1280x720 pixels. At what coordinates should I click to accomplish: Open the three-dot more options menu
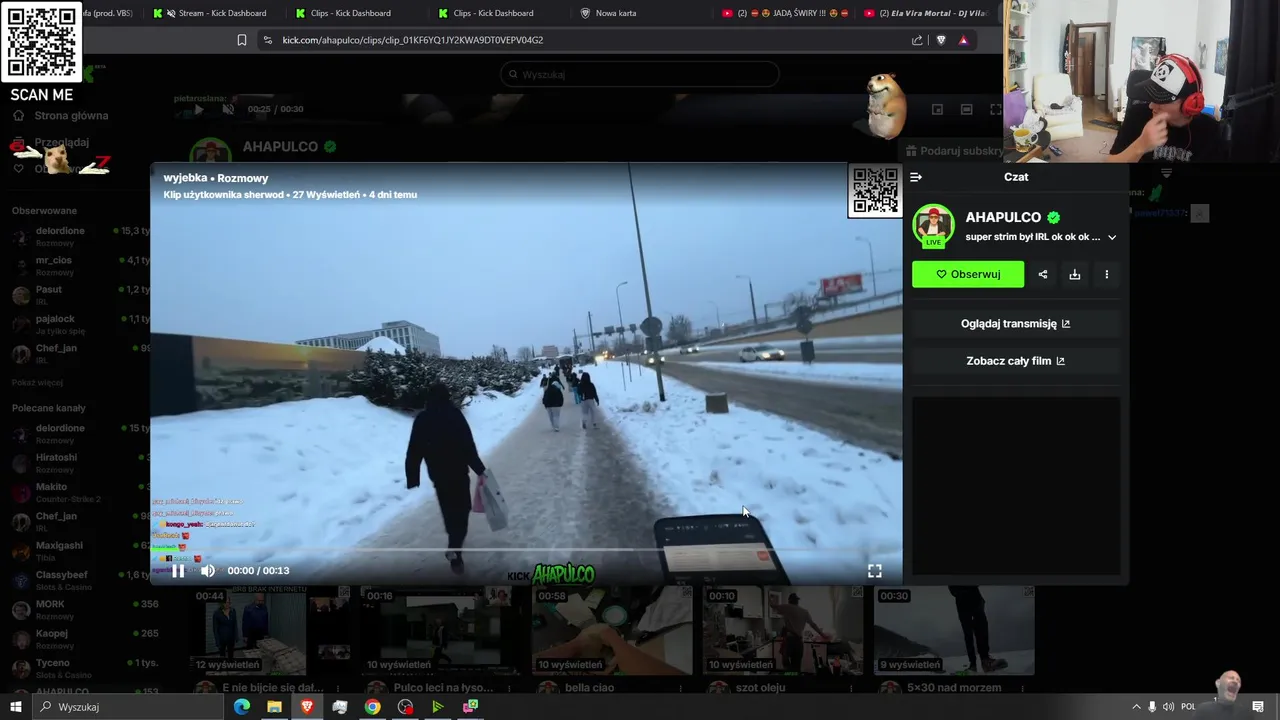tap(1106, 274)
